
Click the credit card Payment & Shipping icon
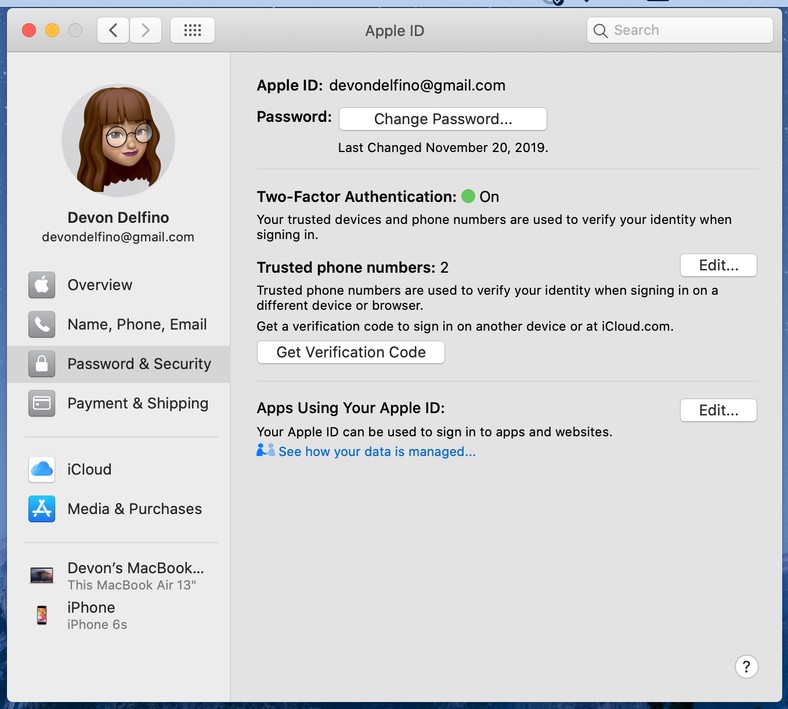42,404
